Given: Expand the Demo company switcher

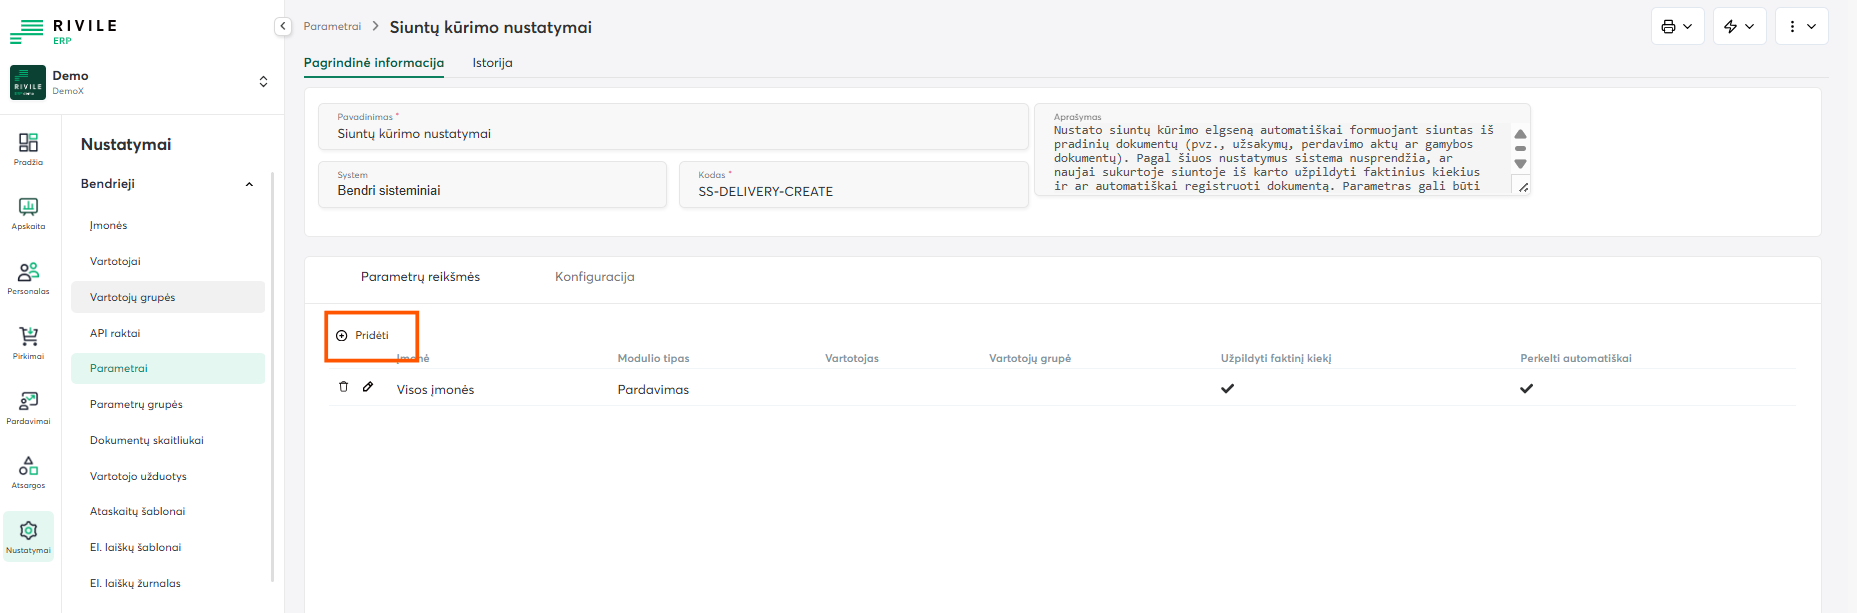Looking at the screenshot, I should point(263,82).
